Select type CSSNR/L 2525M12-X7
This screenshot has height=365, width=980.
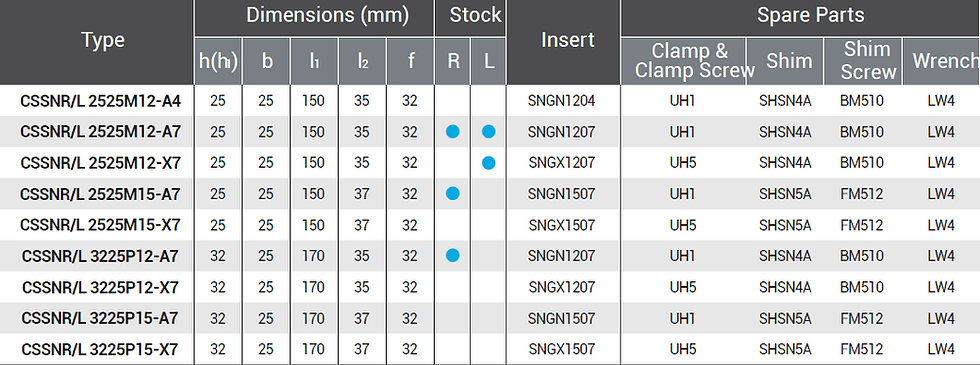click(x=101, y=162)
